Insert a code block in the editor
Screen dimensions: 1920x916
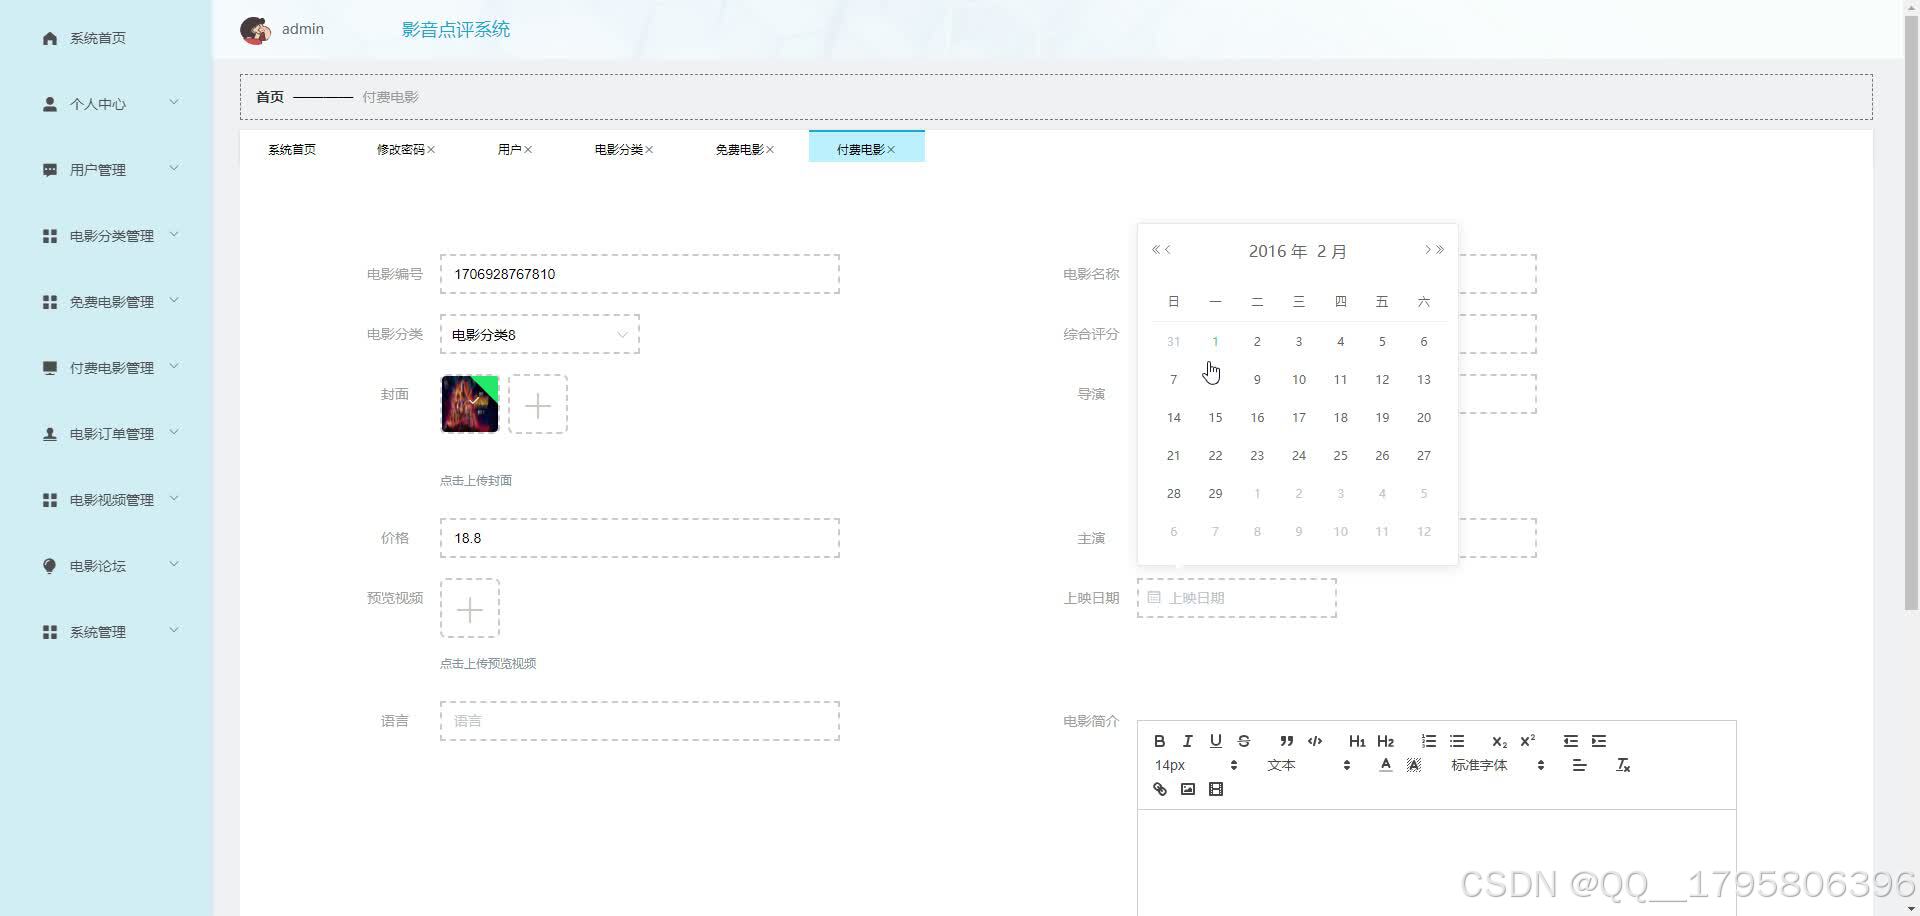(1314, 741)
